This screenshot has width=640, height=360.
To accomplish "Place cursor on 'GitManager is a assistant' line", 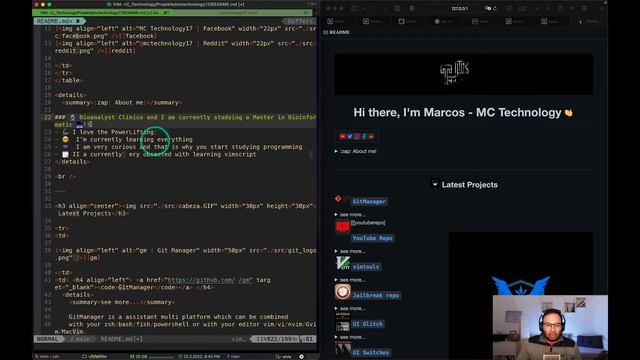I will (178, 317).
